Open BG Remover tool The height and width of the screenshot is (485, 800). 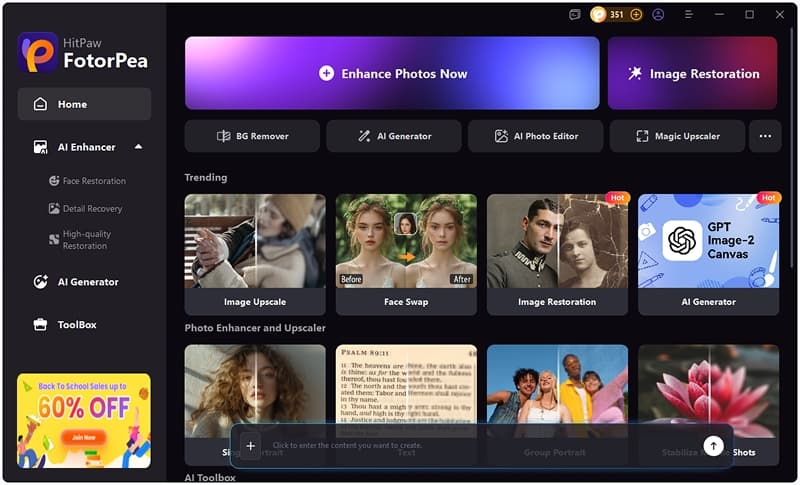click(x=253, y=136)
